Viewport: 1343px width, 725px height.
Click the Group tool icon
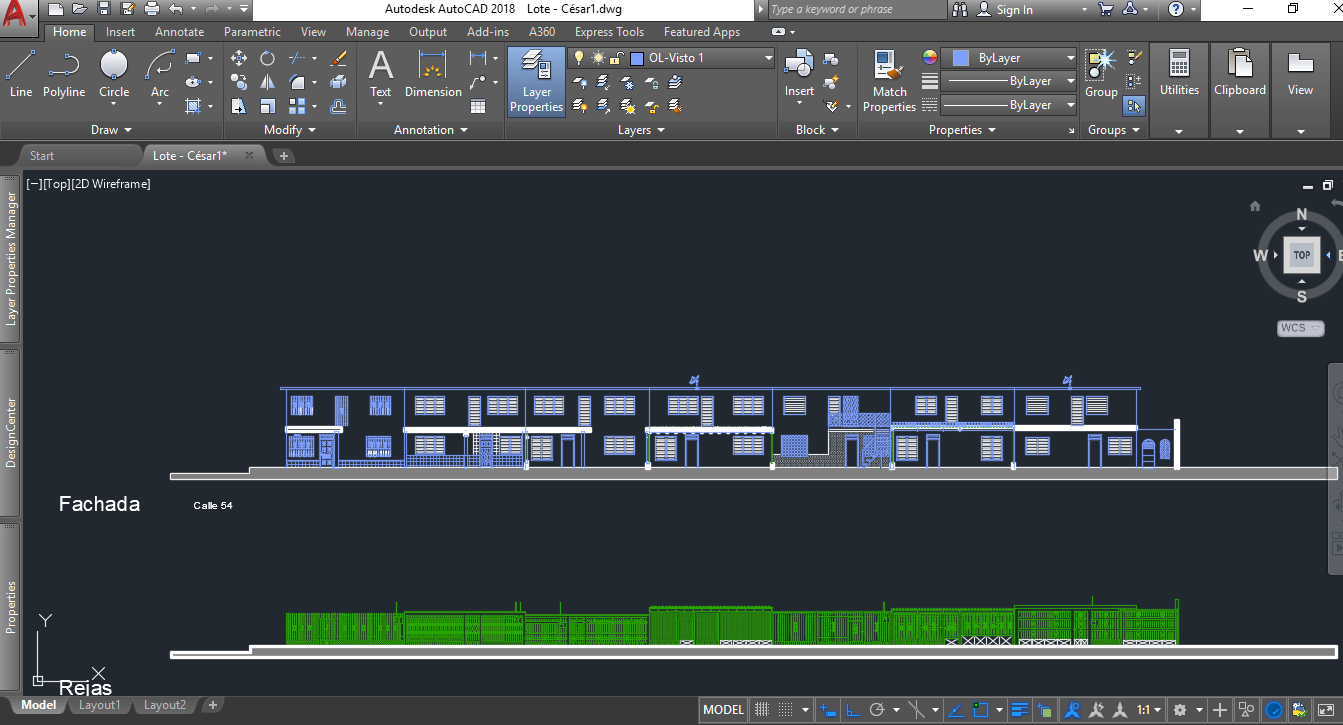click(1101, 74)
